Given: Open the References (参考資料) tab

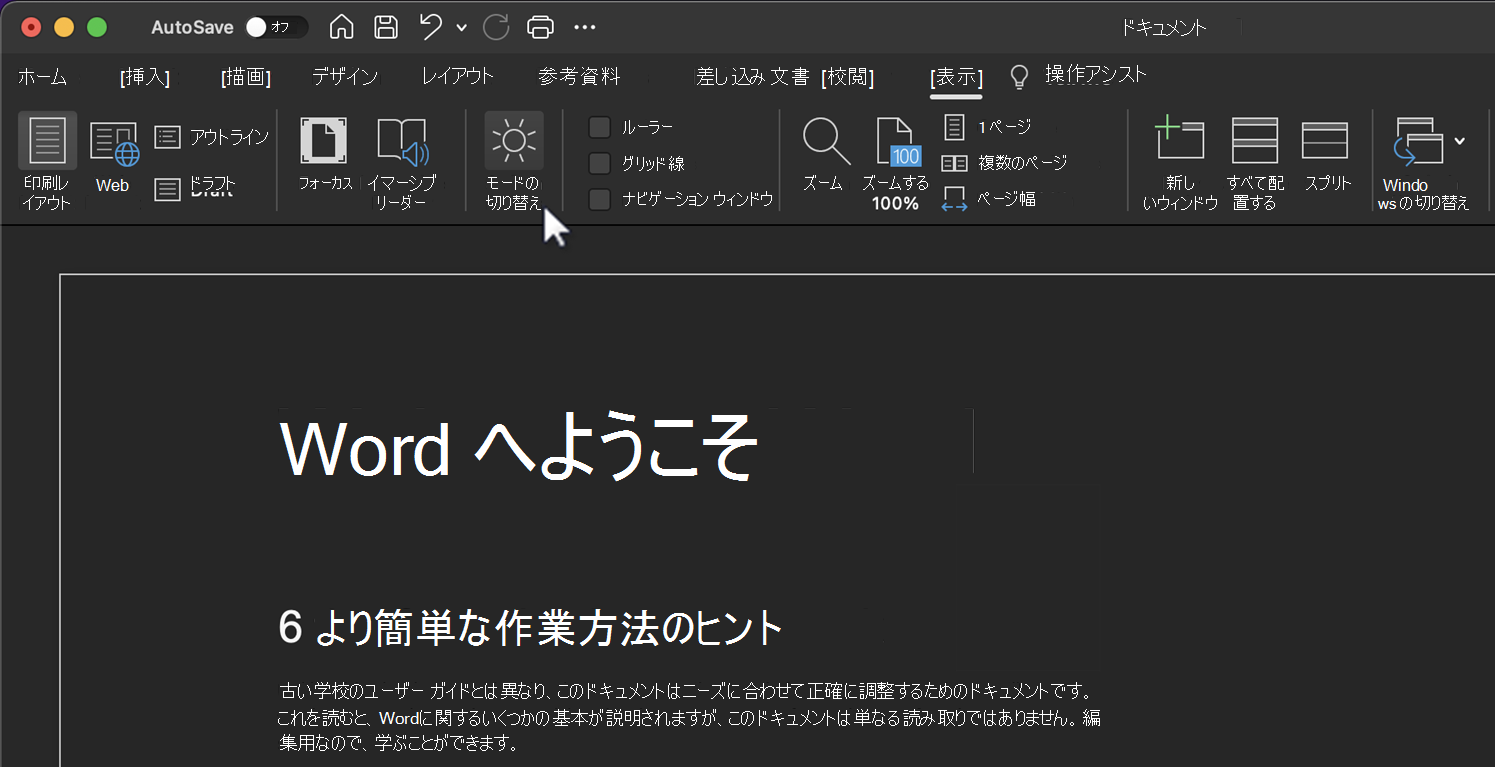Looking at the screenshot, I should 579,77.
